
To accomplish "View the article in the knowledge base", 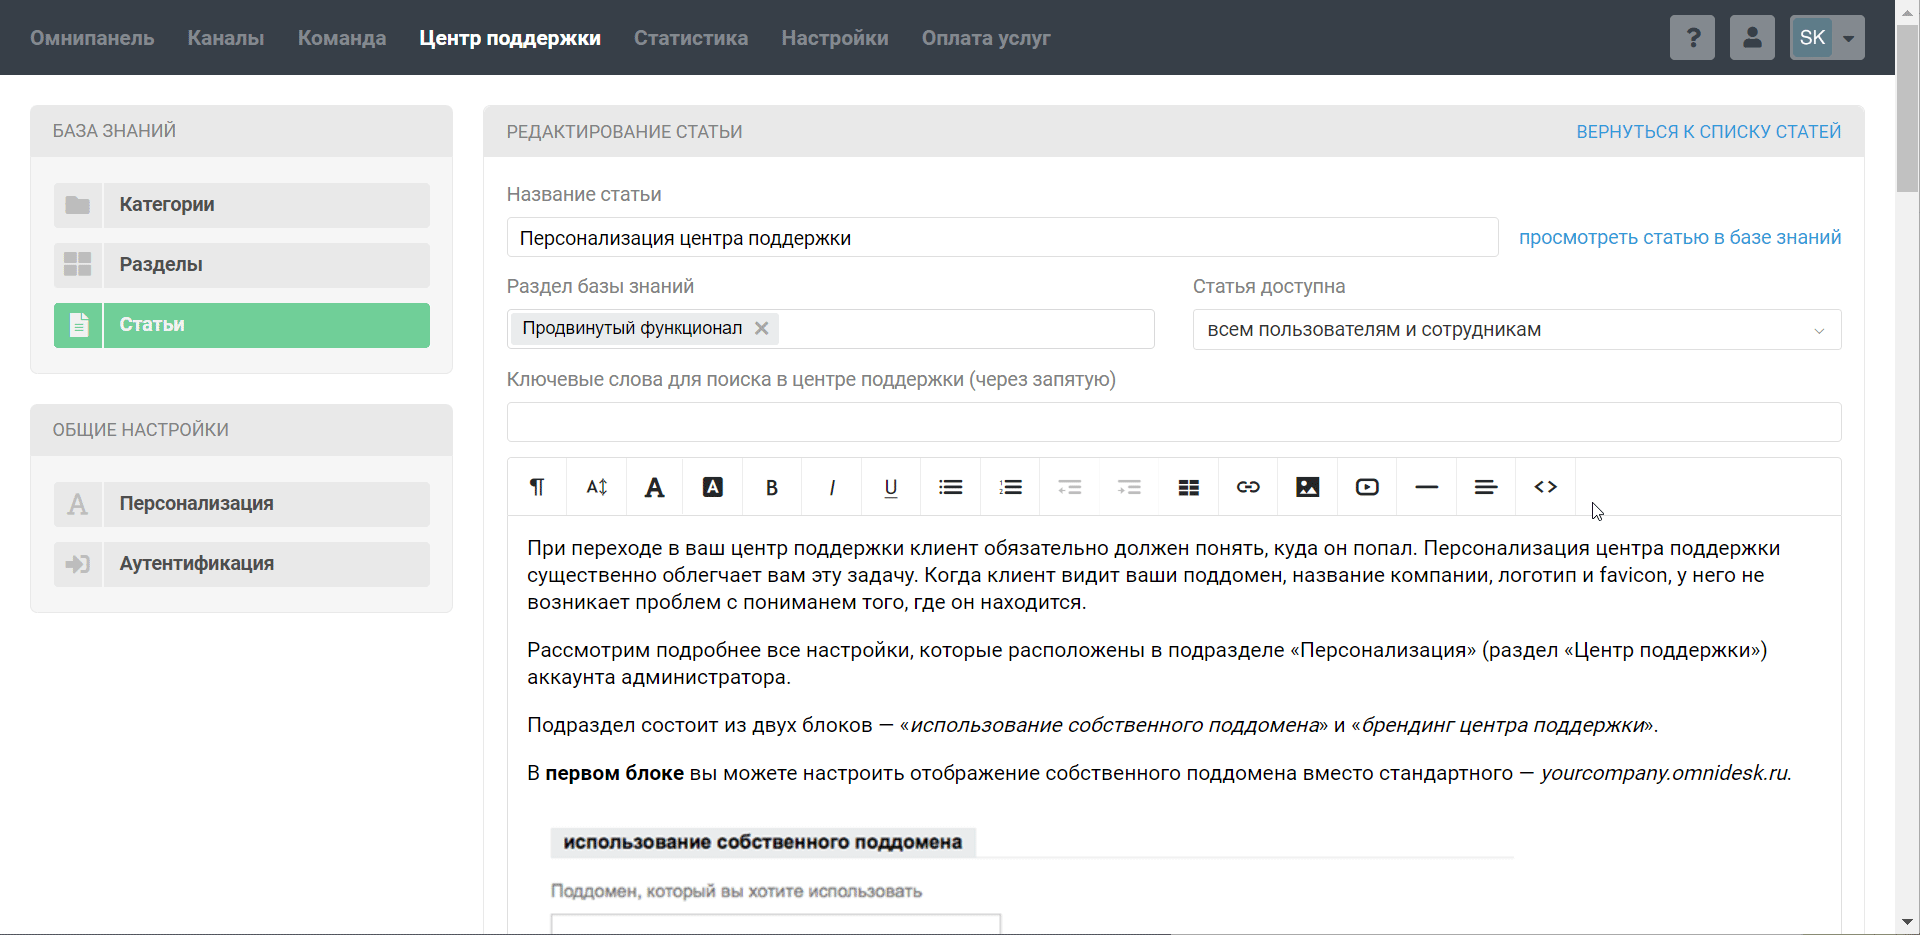I will 1679,237.
